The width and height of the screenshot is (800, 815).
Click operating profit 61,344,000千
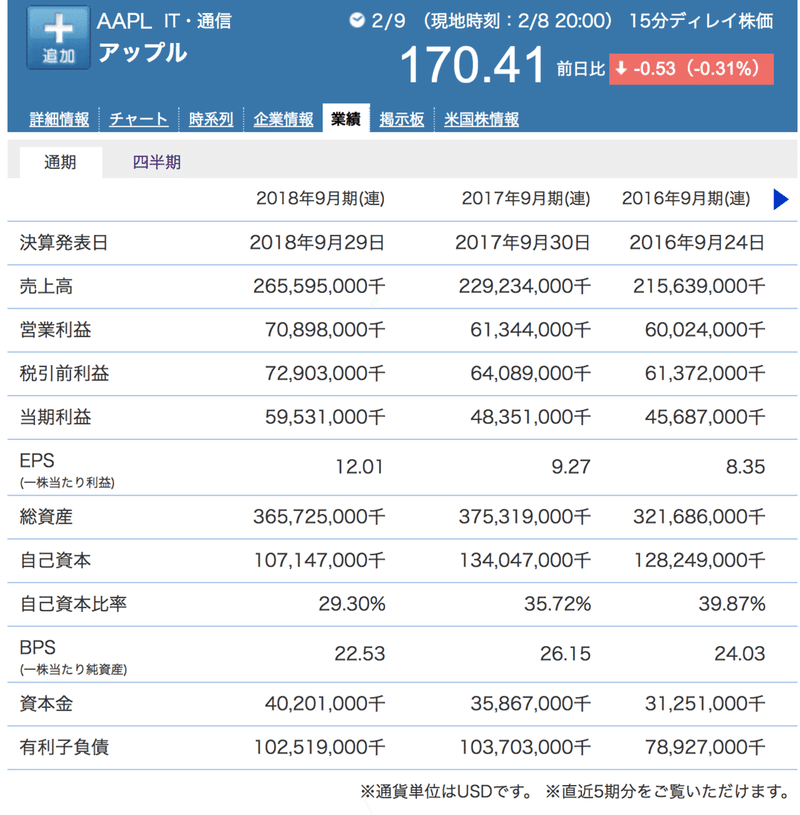pyautogui.click(x=531, y=330)
